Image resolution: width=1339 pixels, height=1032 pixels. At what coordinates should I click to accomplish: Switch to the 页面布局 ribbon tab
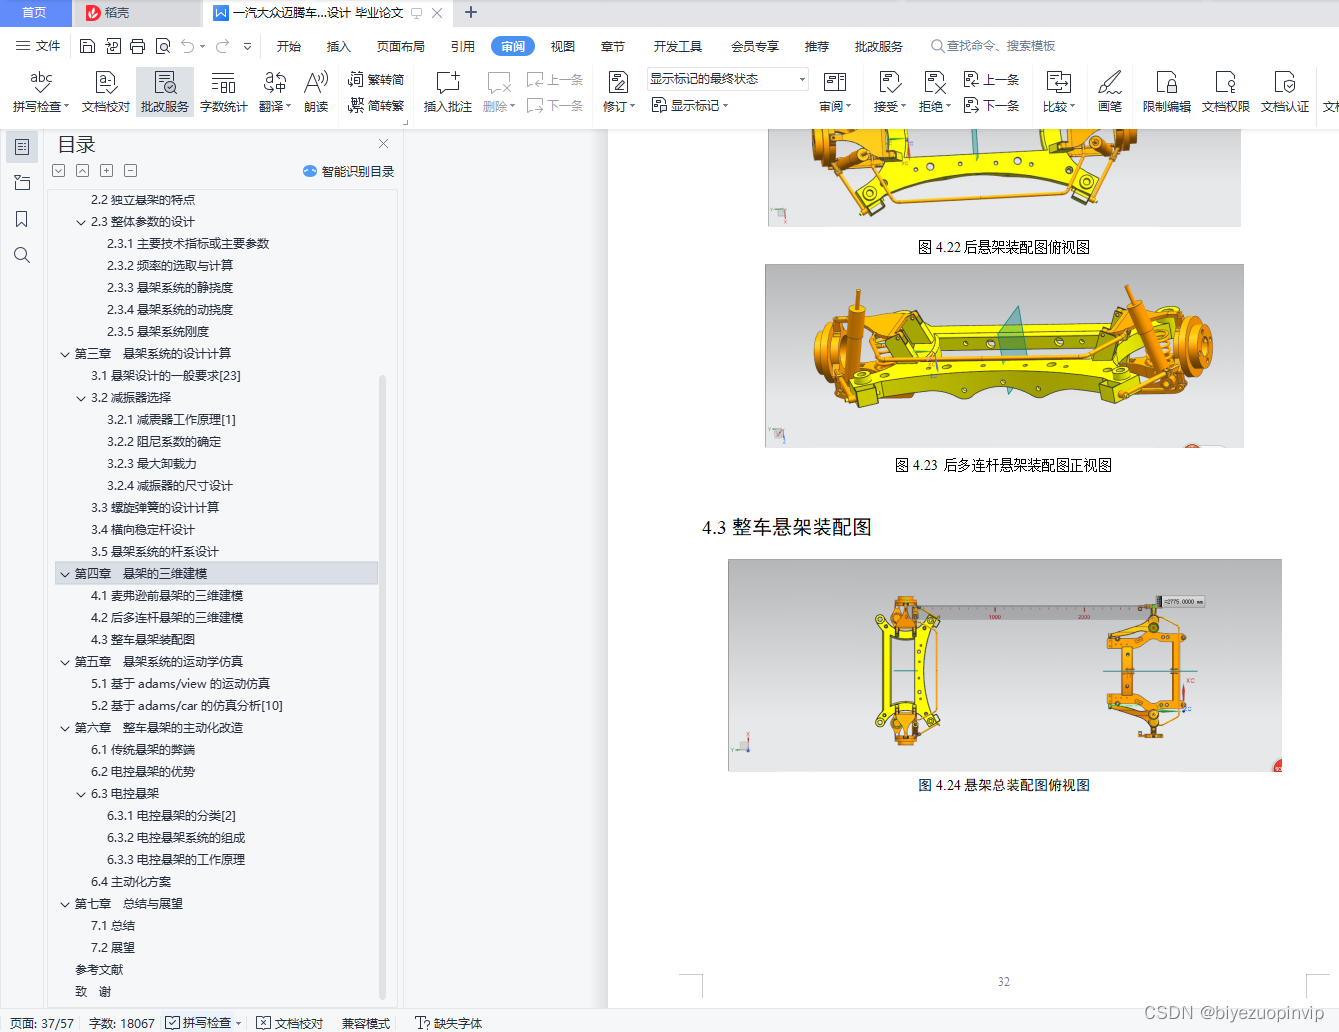(x=401, y=46)
